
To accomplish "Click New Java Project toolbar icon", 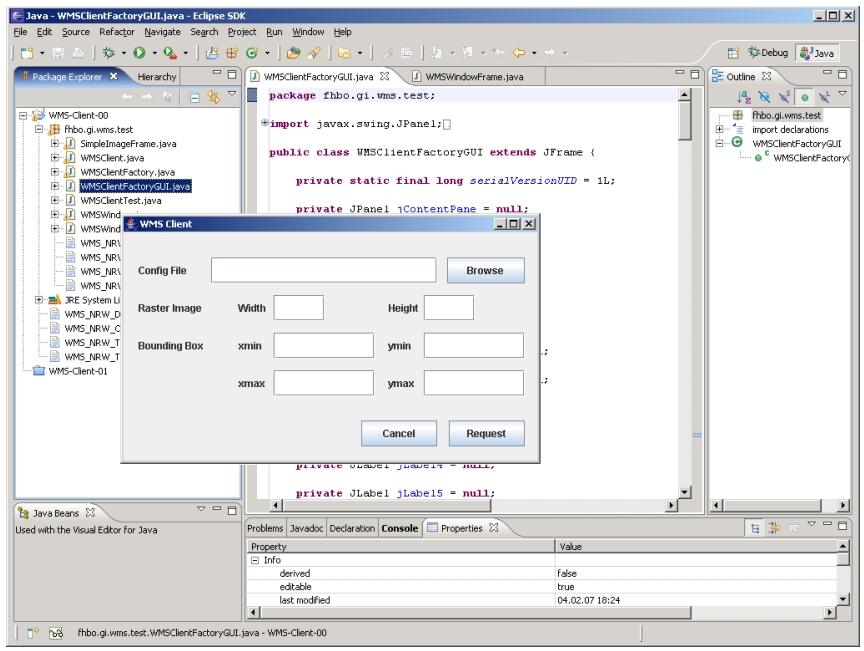I will coord(212,53).
